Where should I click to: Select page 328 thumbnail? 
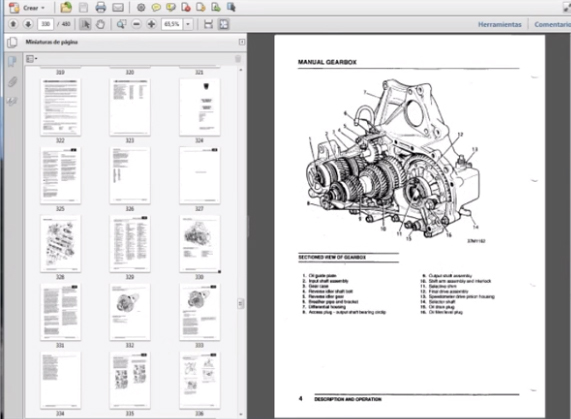(x=60, y=244)
